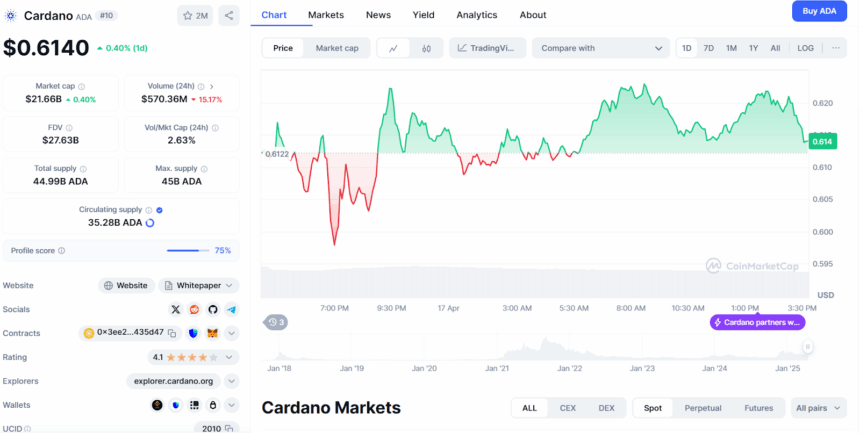Copy the contract address 0x3ee2...435d47
Image resolution: width=860 pixels, height=433 pixels.
pyautogui.click(x=172, y=333)
